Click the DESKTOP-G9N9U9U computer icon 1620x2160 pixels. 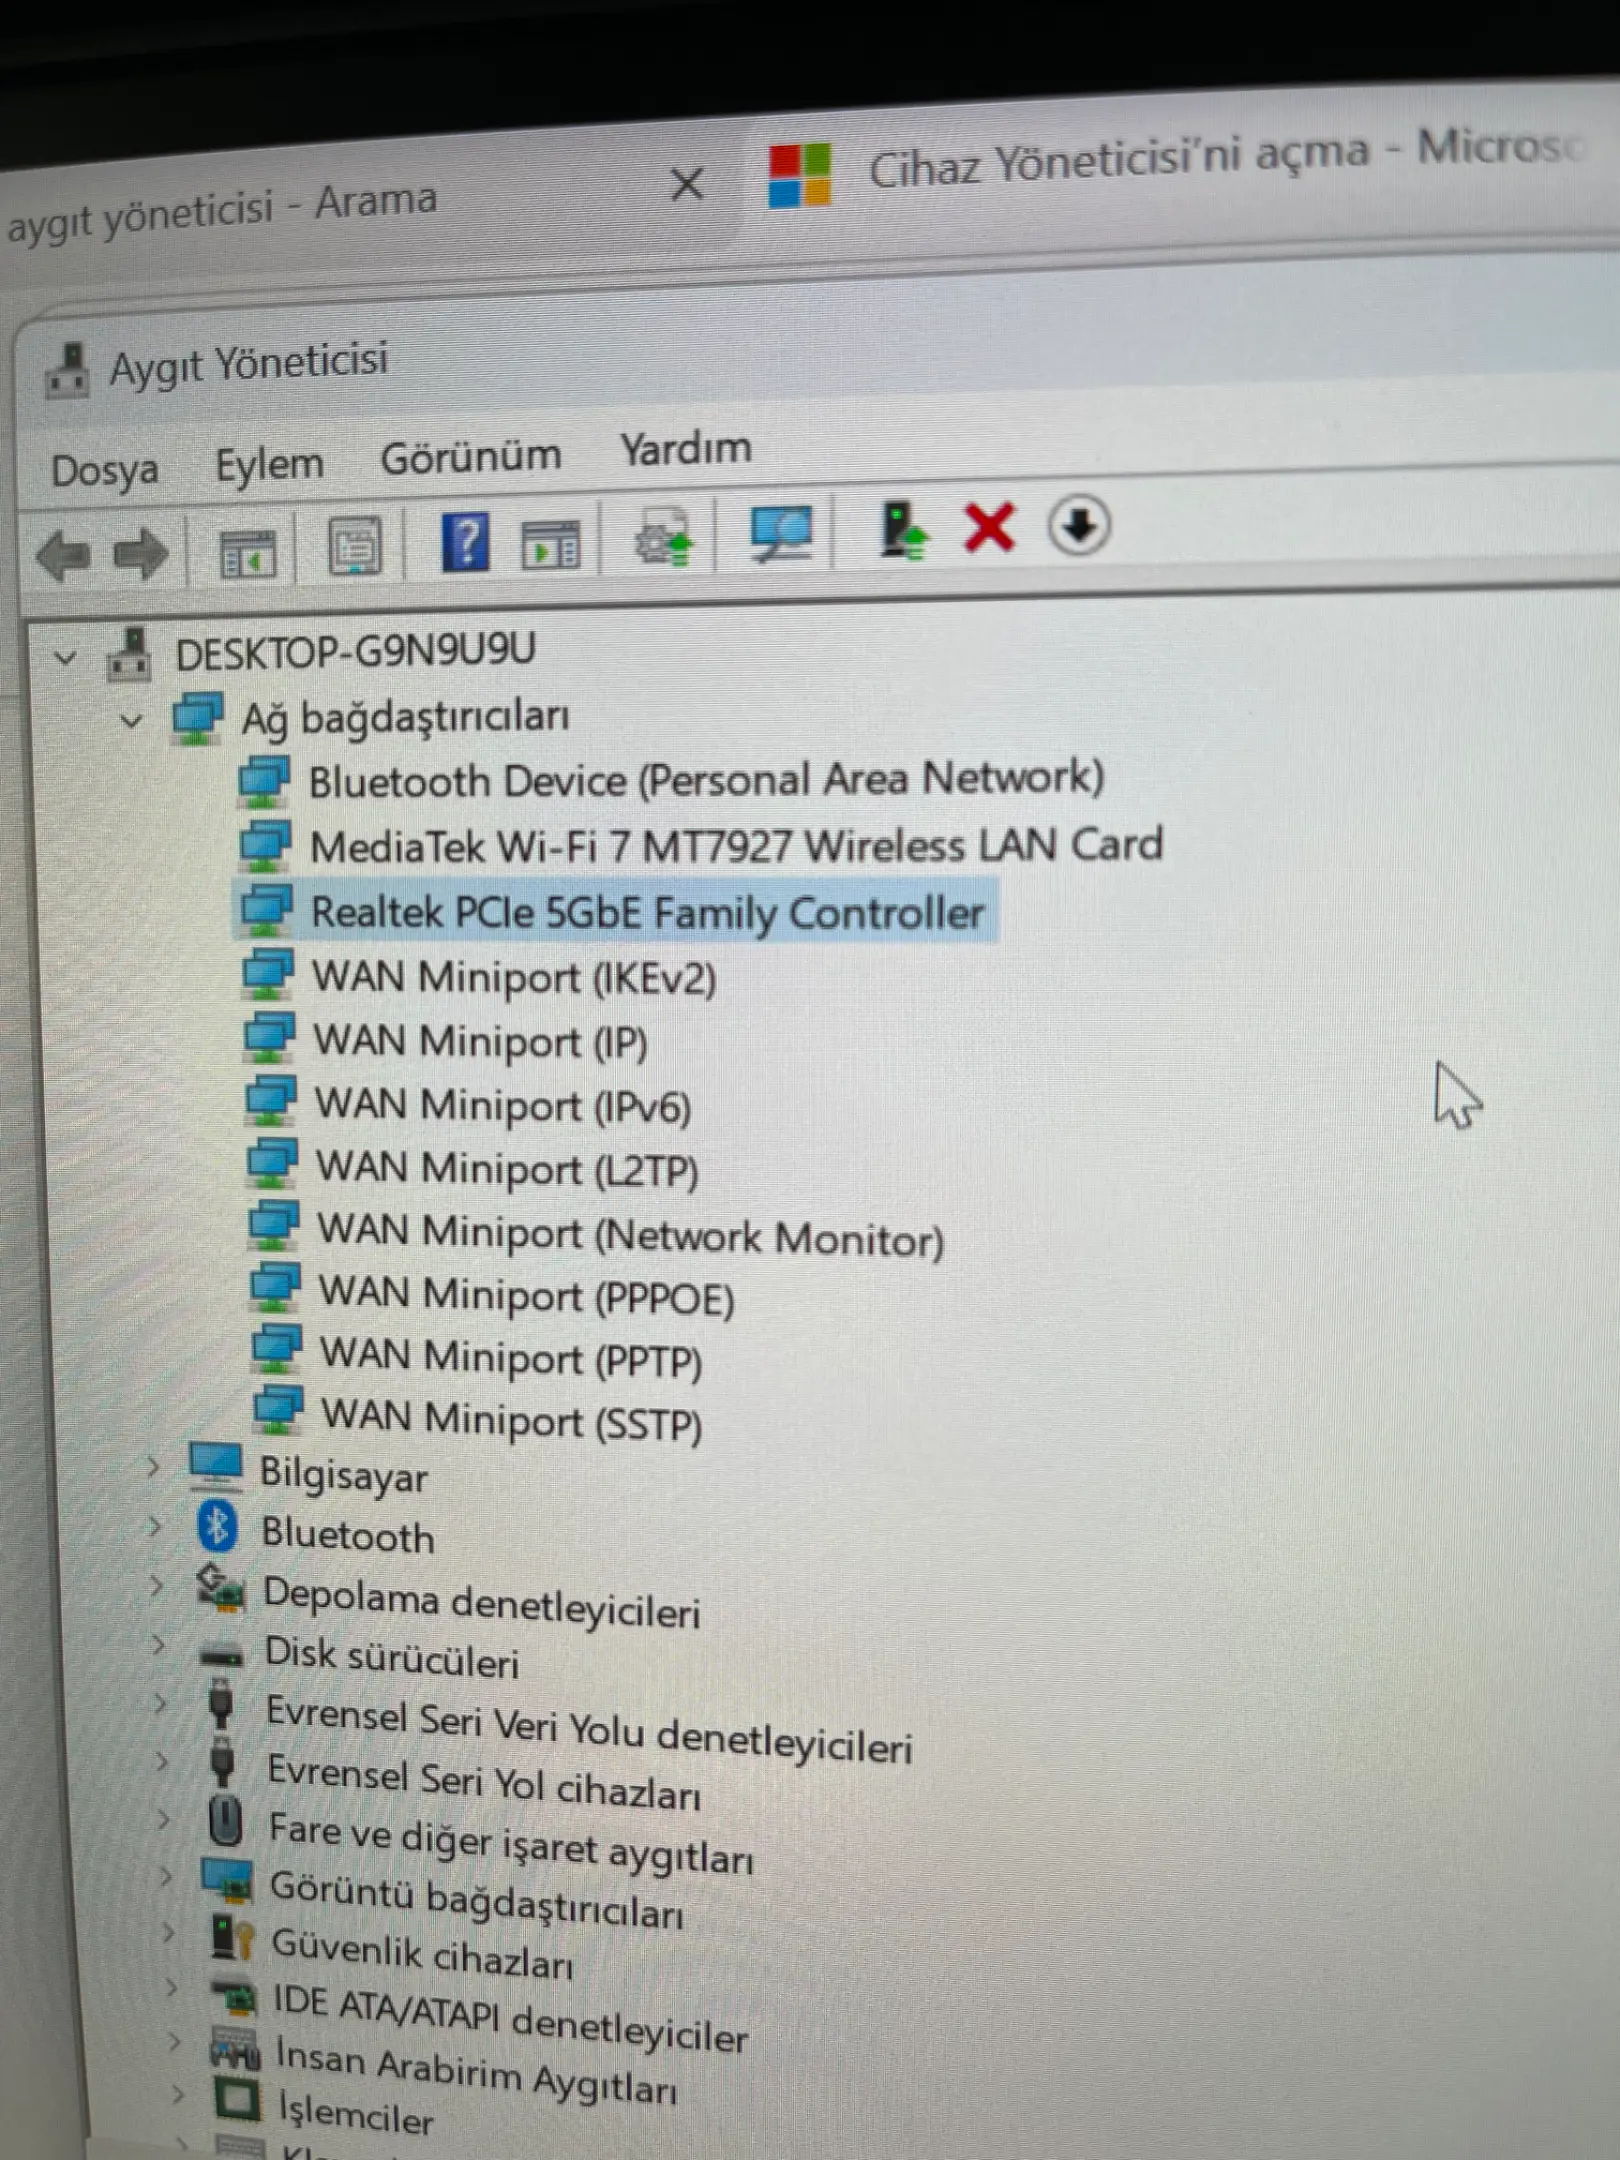coord(130,655)
